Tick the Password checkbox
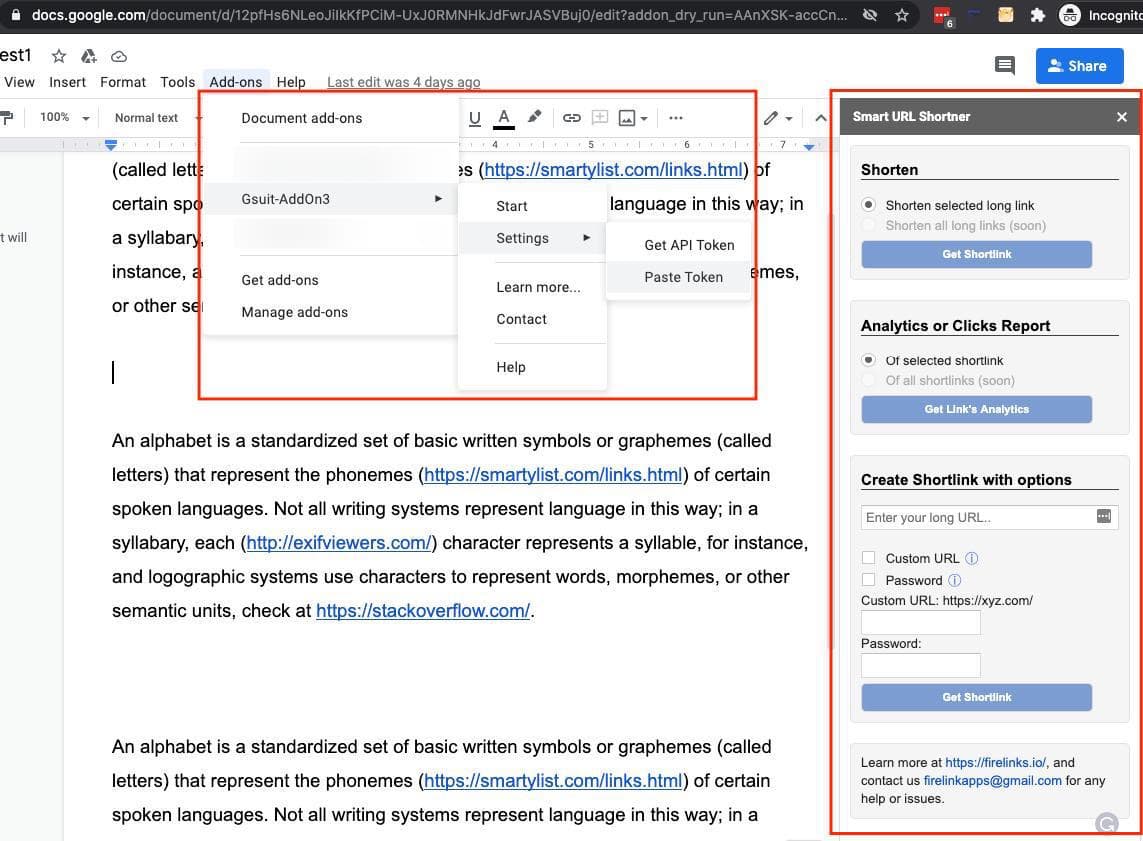1143x841 pixels. click(x=868, y=580)
